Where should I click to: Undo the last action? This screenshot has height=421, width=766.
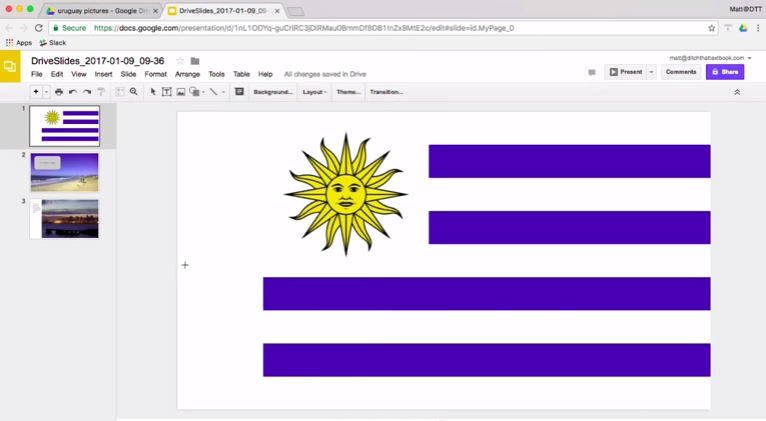pos(73,92)
